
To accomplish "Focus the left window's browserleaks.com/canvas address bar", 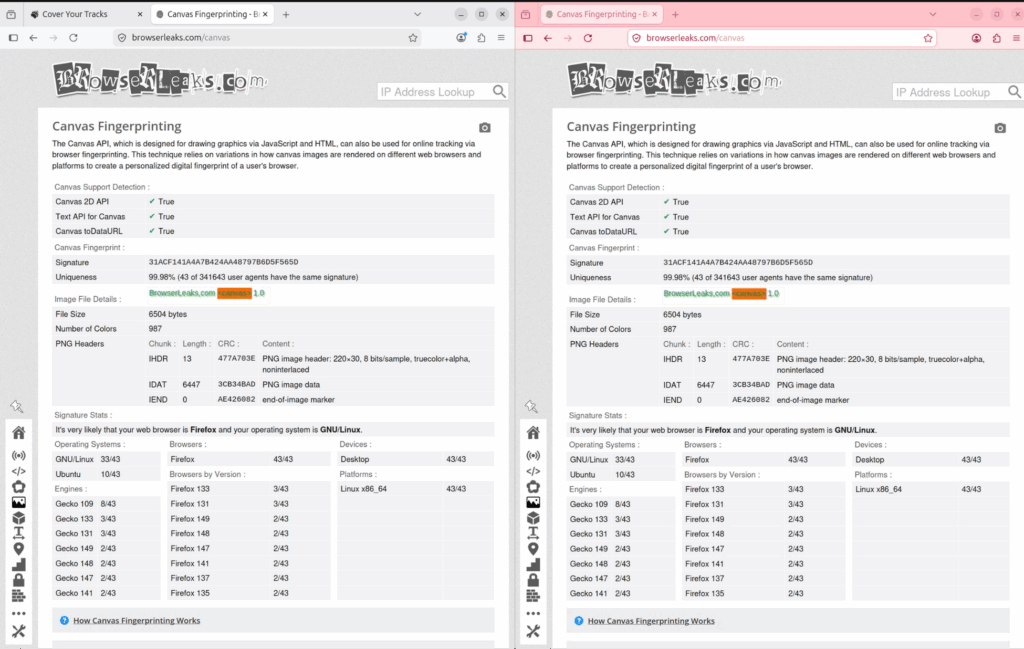I will pos(268,38).
